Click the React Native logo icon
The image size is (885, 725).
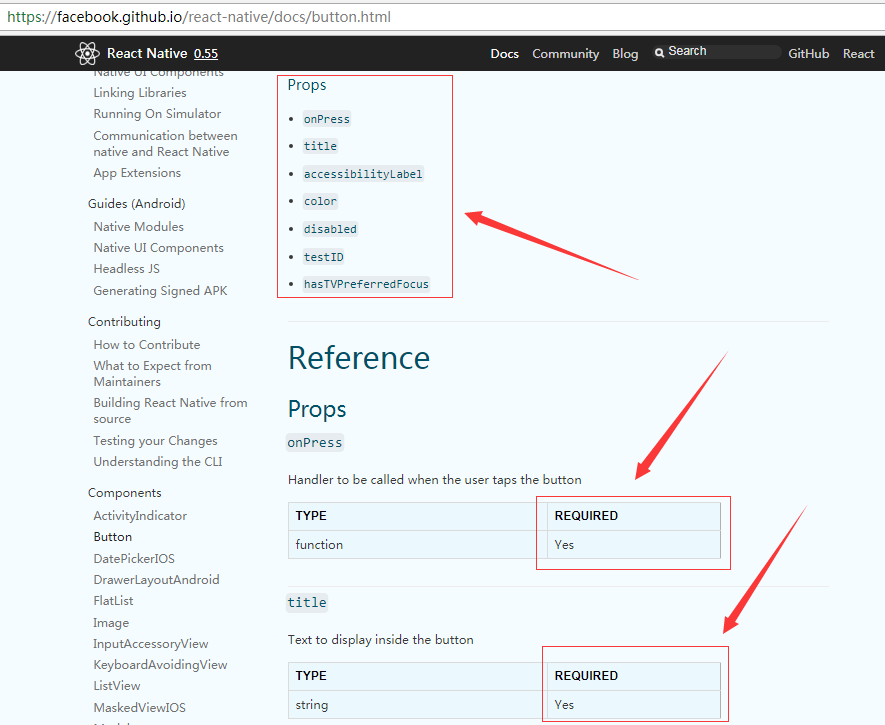click(88, 54)
